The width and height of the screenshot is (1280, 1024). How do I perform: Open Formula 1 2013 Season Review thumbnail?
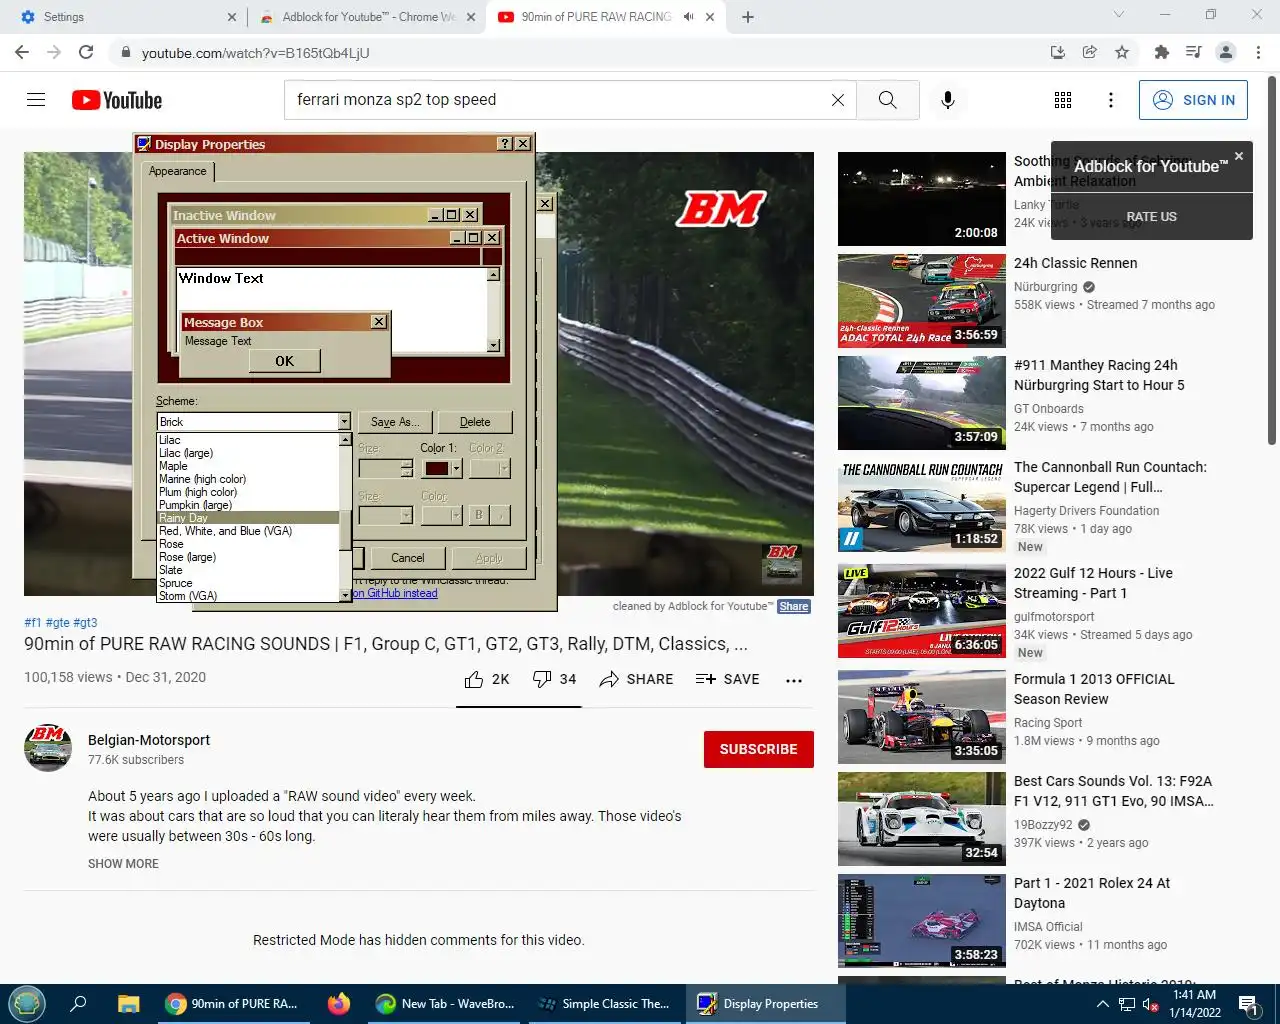[x=922, y=717]
